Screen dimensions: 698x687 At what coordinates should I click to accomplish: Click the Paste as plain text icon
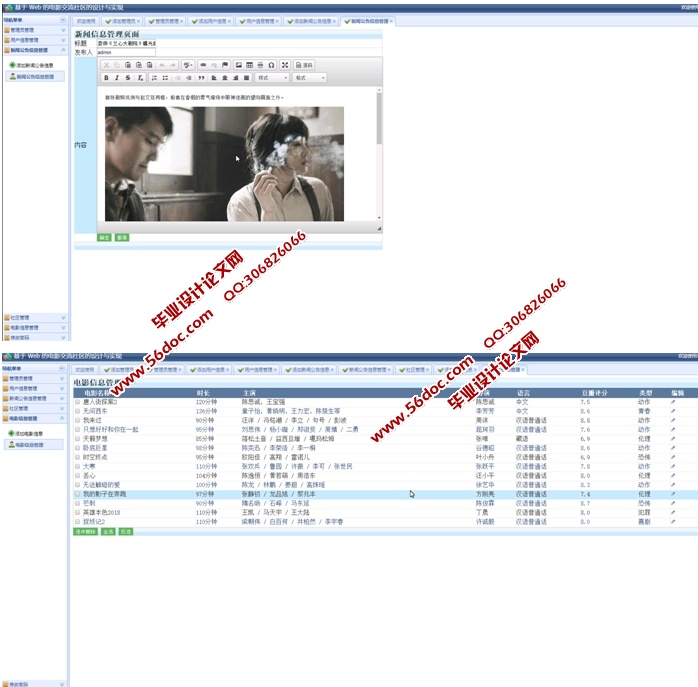click(139, 65)
